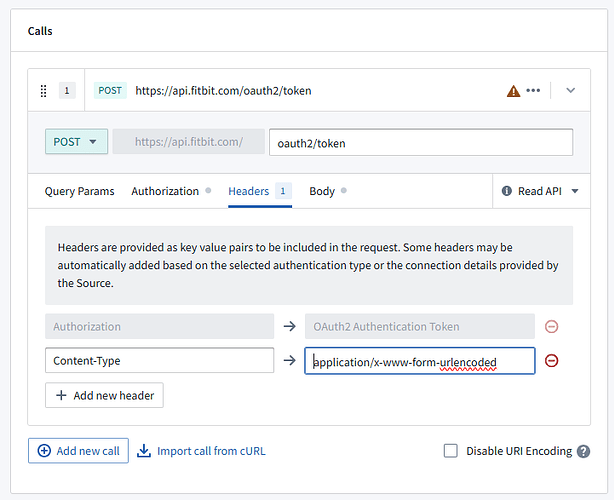Screen dimensions: 614x500
Task: Switch to the Query Params tab
Action: coord(80,191)
